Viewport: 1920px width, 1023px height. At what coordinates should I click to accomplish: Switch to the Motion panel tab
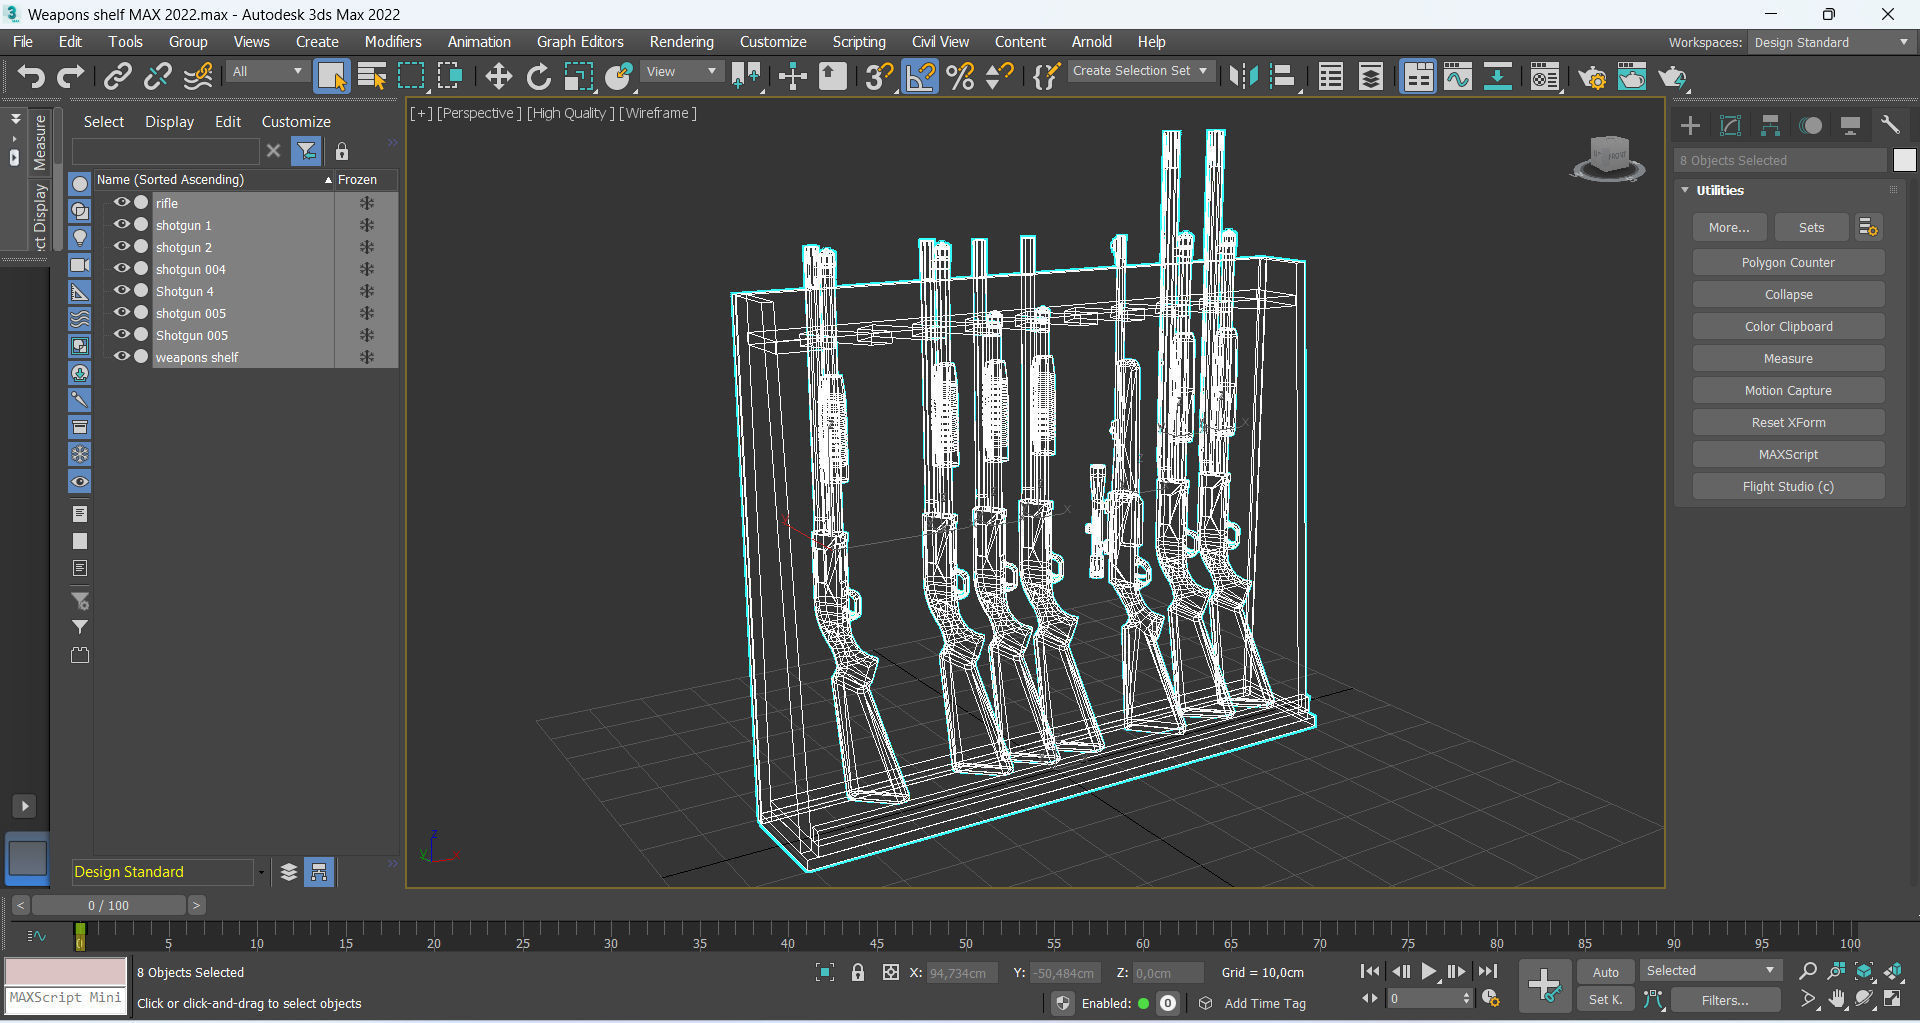click(x=1810, y=125)
